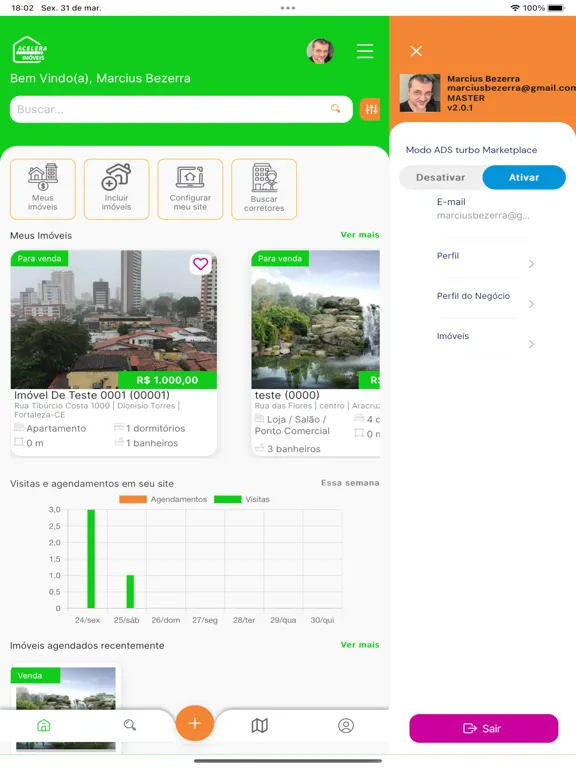576x768 pixels.
Task: Click title Imóvel De Teste 0001 (00001)
Action: 92,395
